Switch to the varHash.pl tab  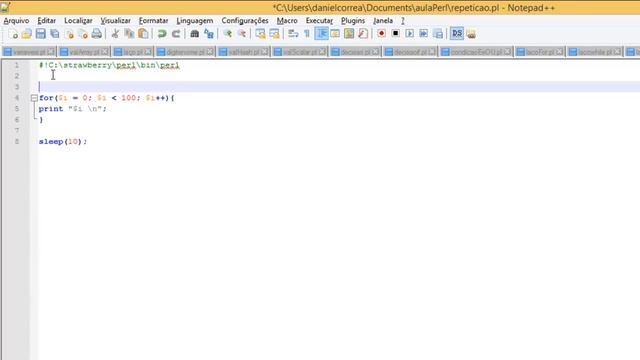(243, 52)
